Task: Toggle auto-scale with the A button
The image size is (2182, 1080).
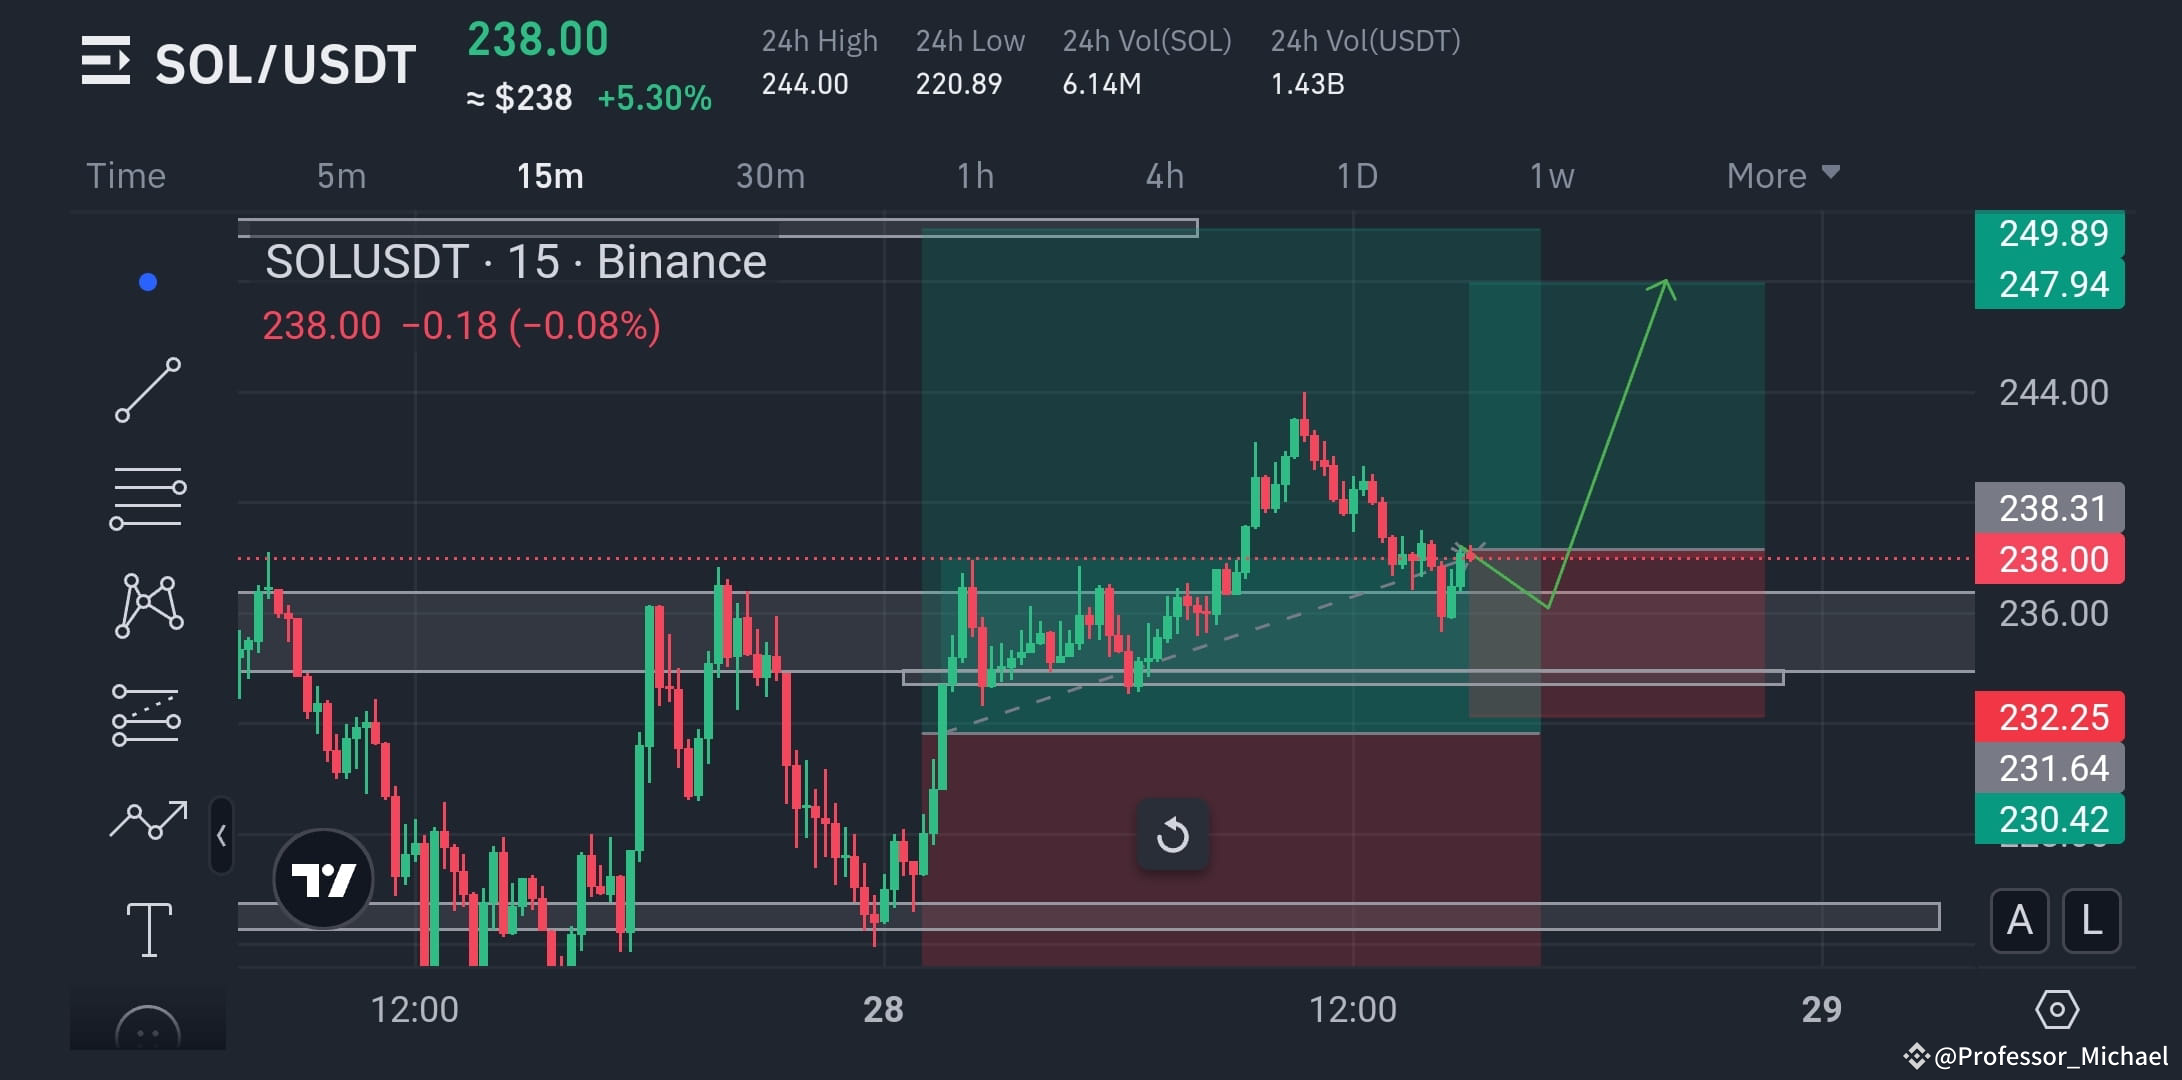Action: coord(2019,921)
